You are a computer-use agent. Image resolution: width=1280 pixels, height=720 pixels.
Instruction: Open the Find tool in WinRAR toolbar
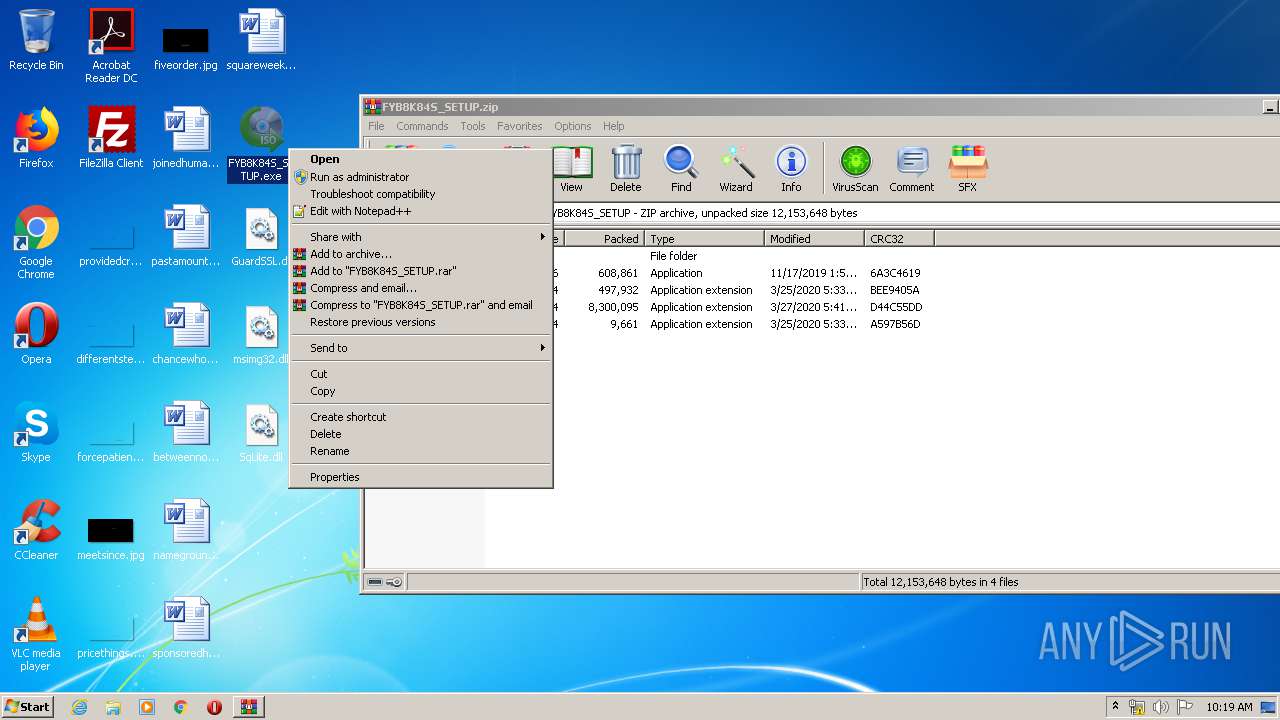coord(681,168)
